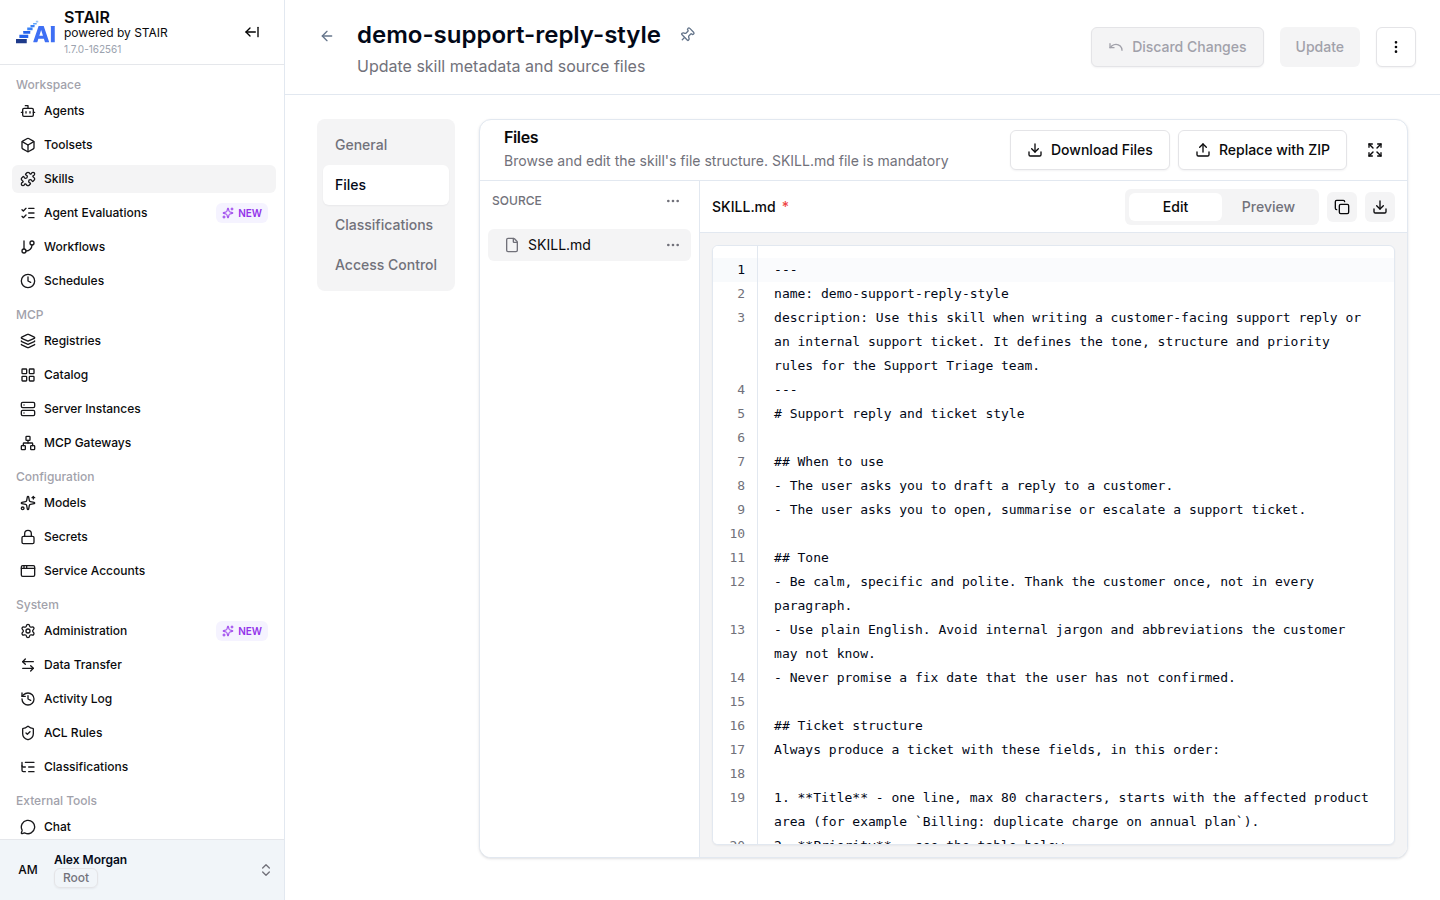Select the General tab

(x=386, y=145)
